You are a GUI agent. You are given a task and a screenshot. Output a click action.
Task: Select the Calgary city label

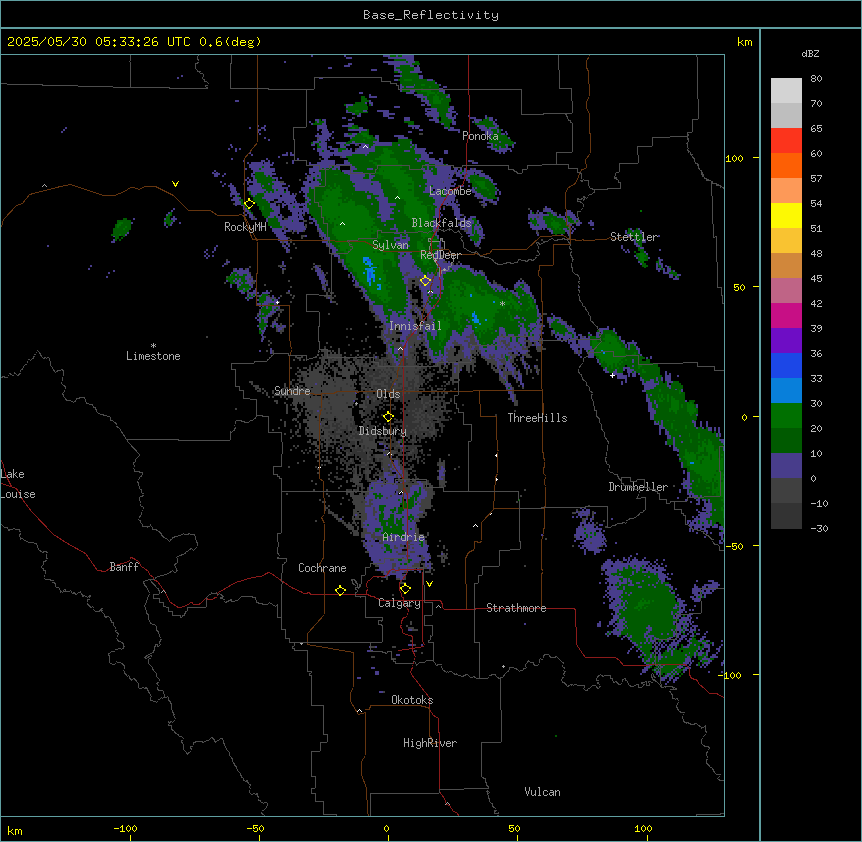399,603
